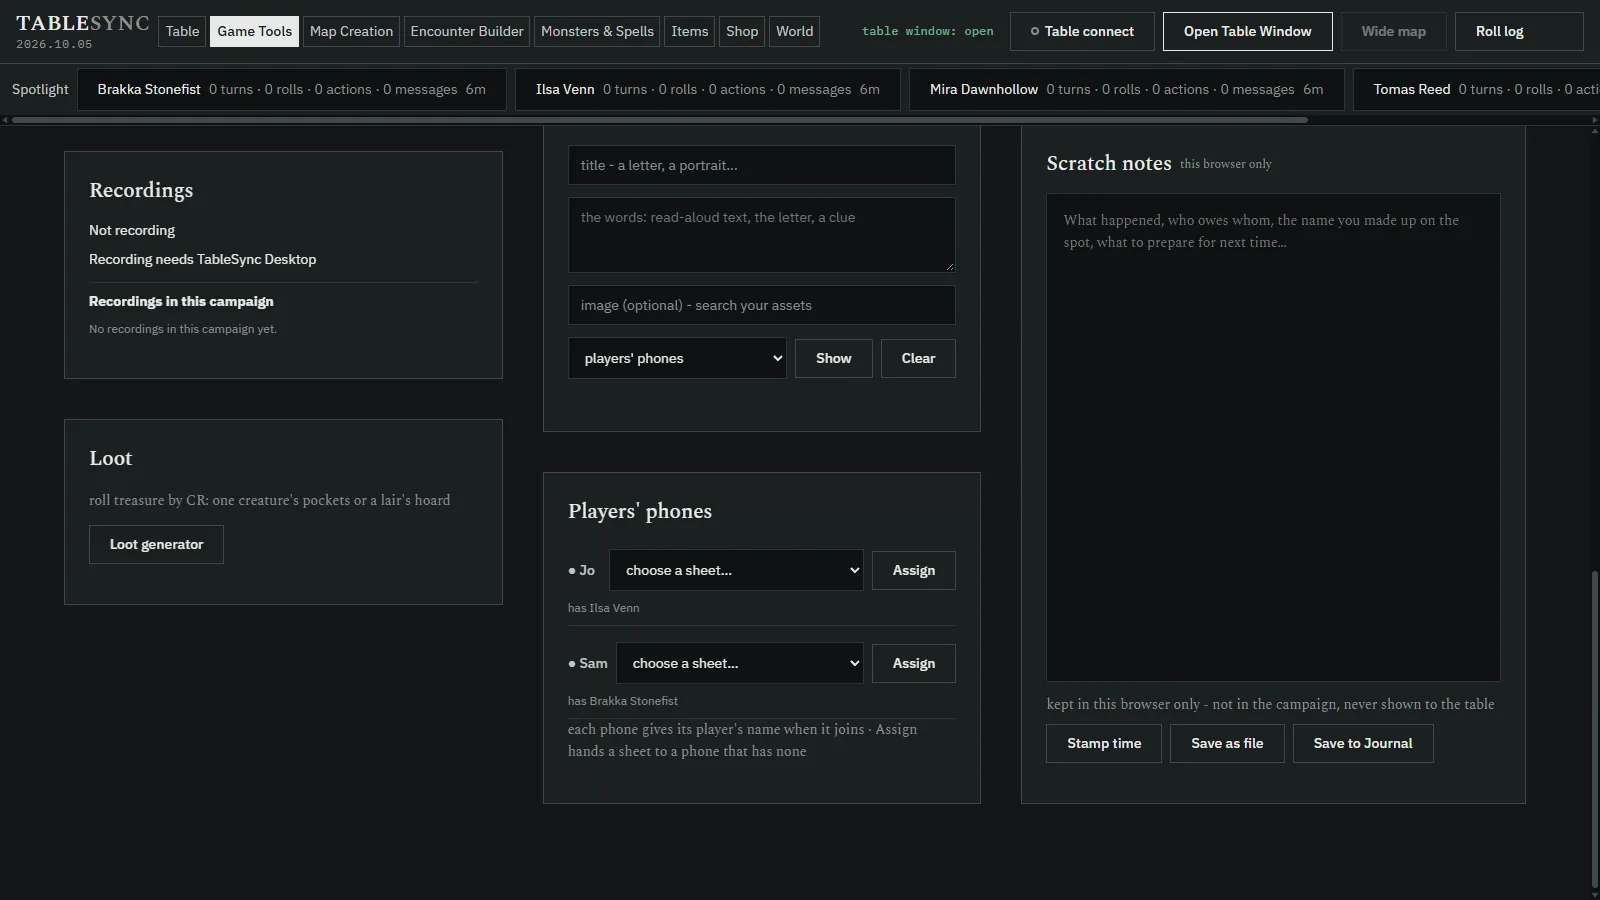Open the Map Creation tab
This screenshot has width=1600, height=900.
[351, 31]
